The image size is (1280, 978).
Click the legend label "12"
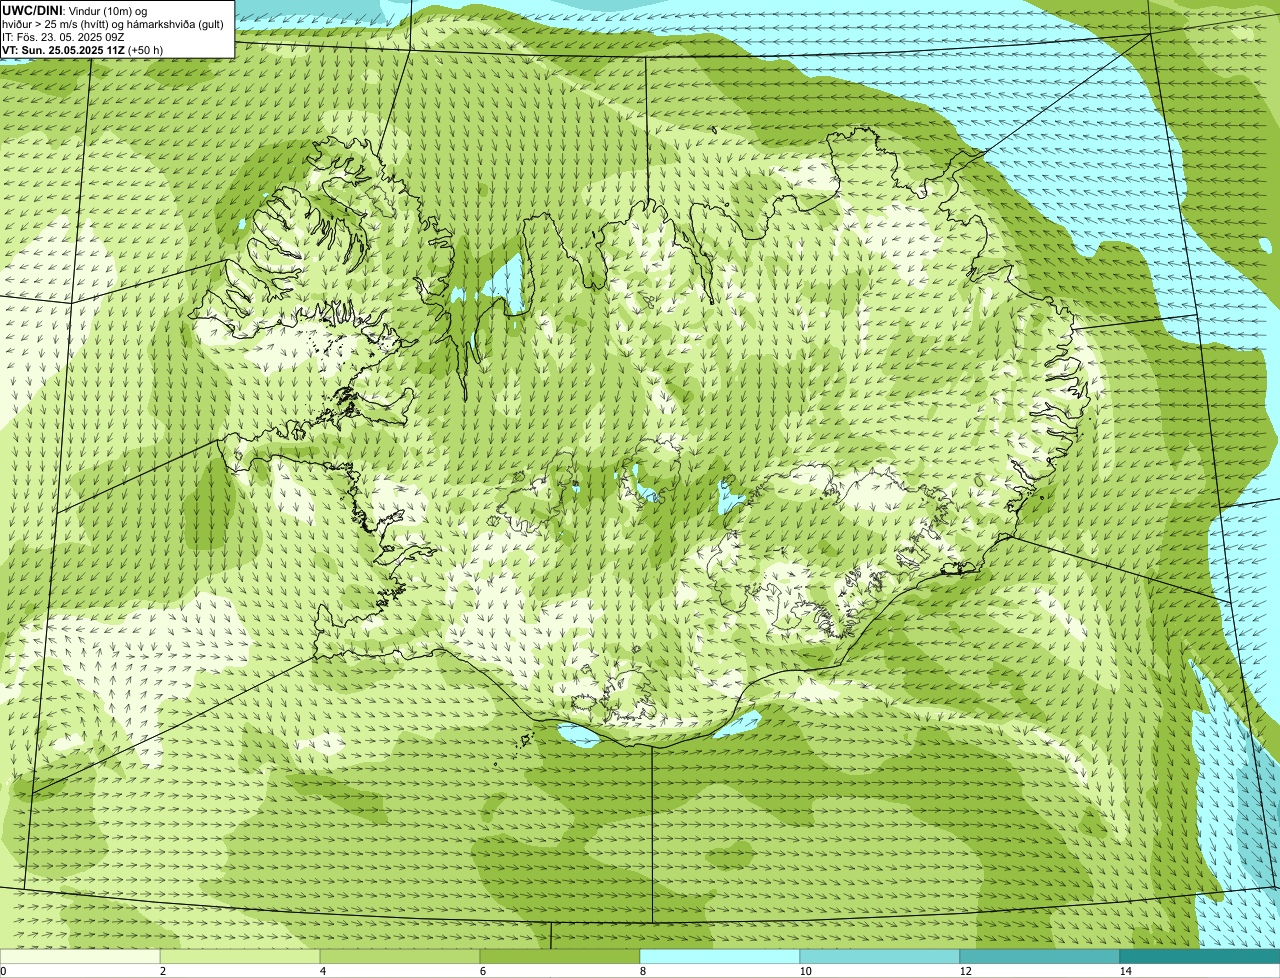[965, 971]
